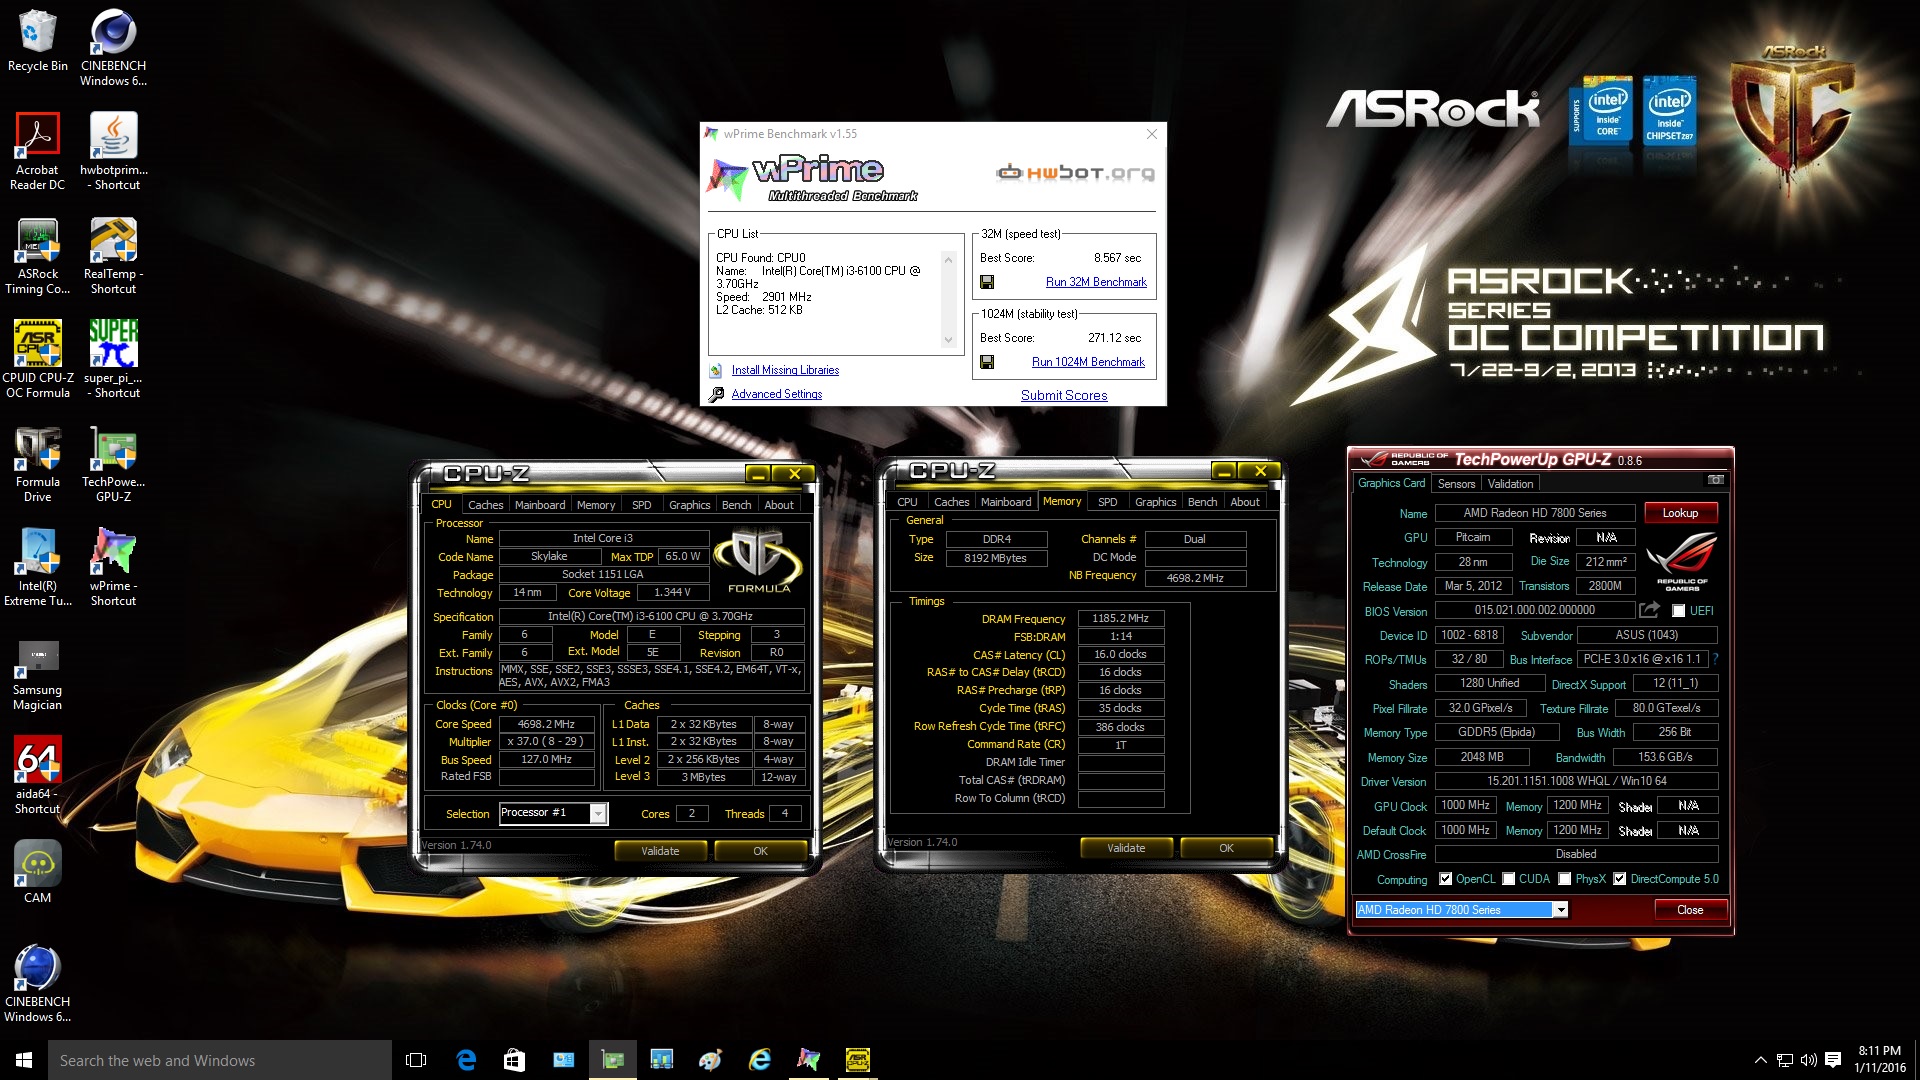The image size is (1920, 1080).
Task: Open the CAM desktop icon
Action: pyautogui.click(x=38, y=871)
